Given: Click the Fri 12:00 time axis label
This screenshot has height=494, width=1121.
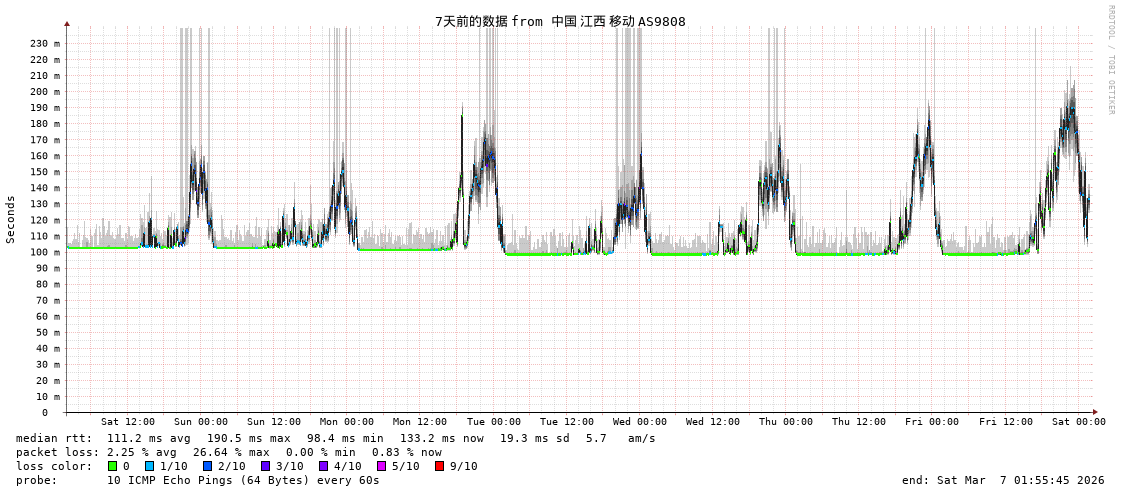Looking at the screenshot, I should point(1005,422).
